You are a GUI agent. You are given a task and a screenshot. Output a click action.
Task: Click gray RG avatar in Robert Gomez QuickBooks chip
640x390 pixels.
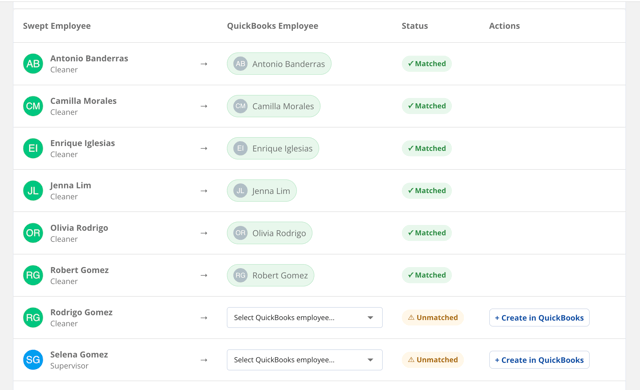(x=240, y=275)
